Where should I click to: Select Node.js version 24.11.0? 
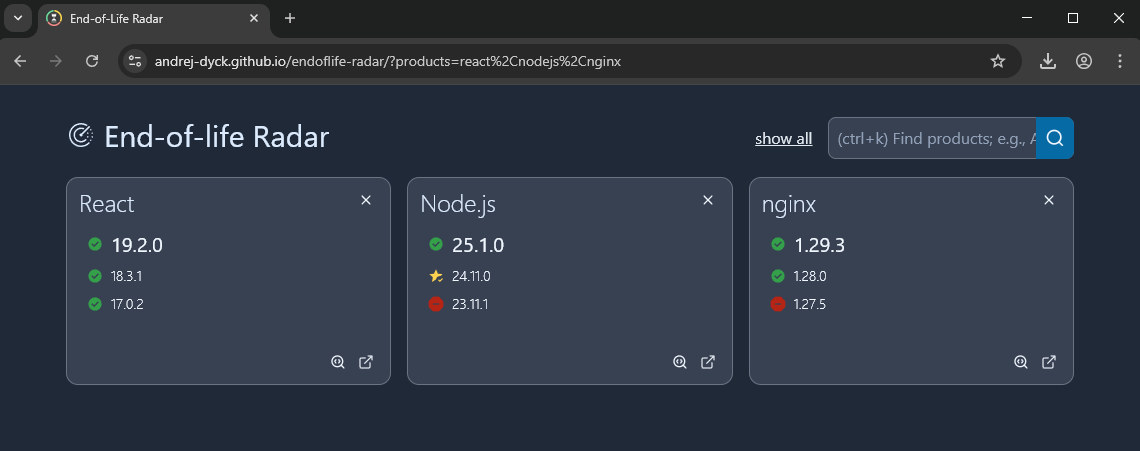pyautogui.click(x=471, y=276)
